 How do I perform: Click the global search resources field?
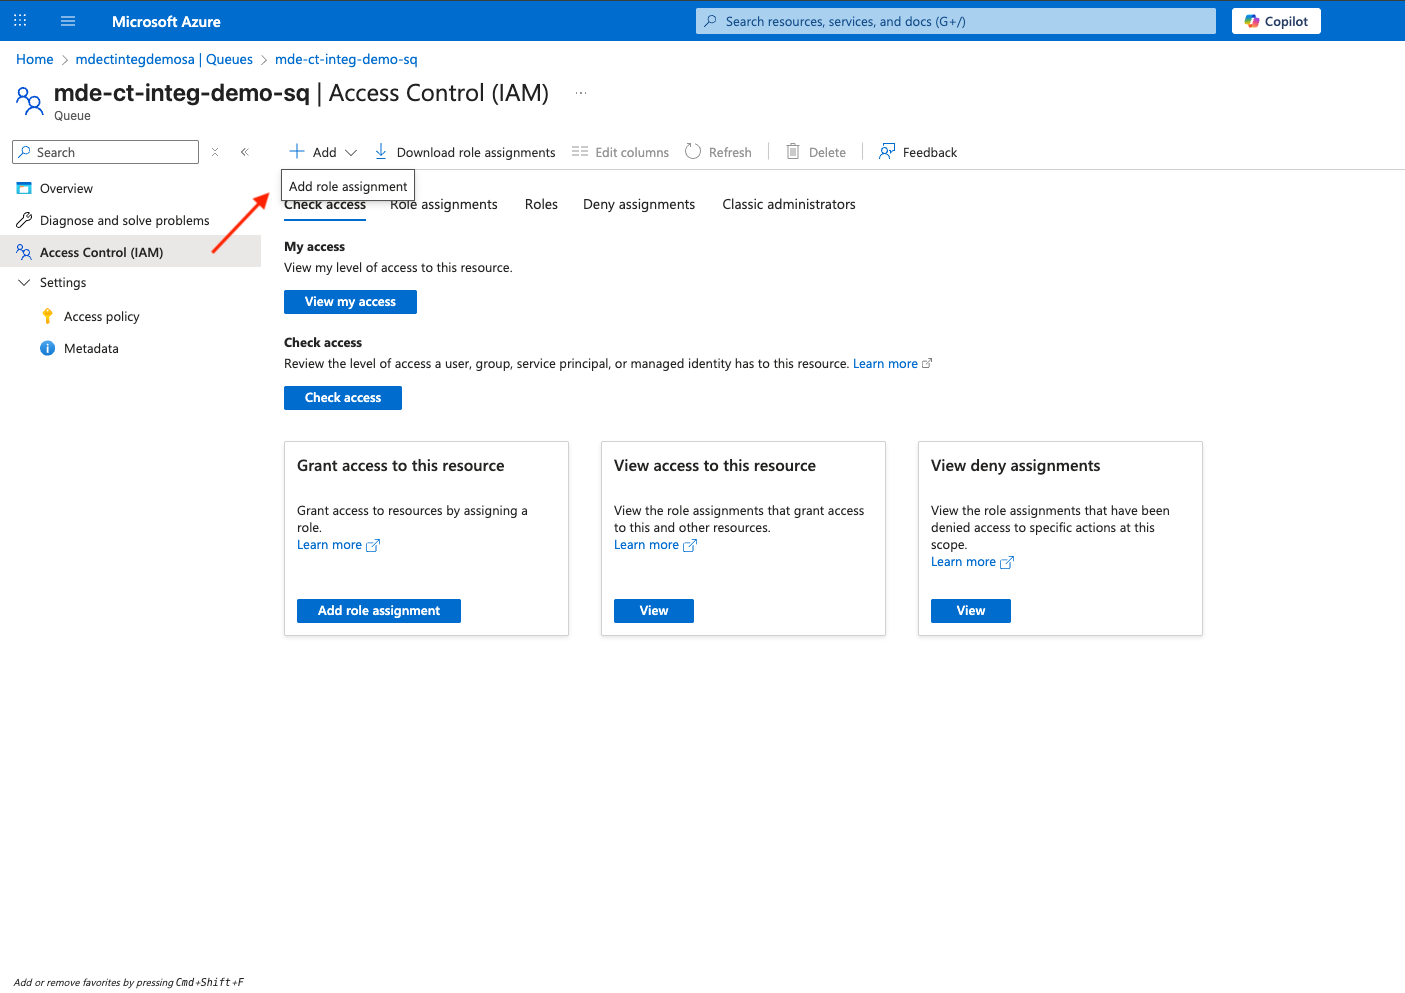click(955, 21)
